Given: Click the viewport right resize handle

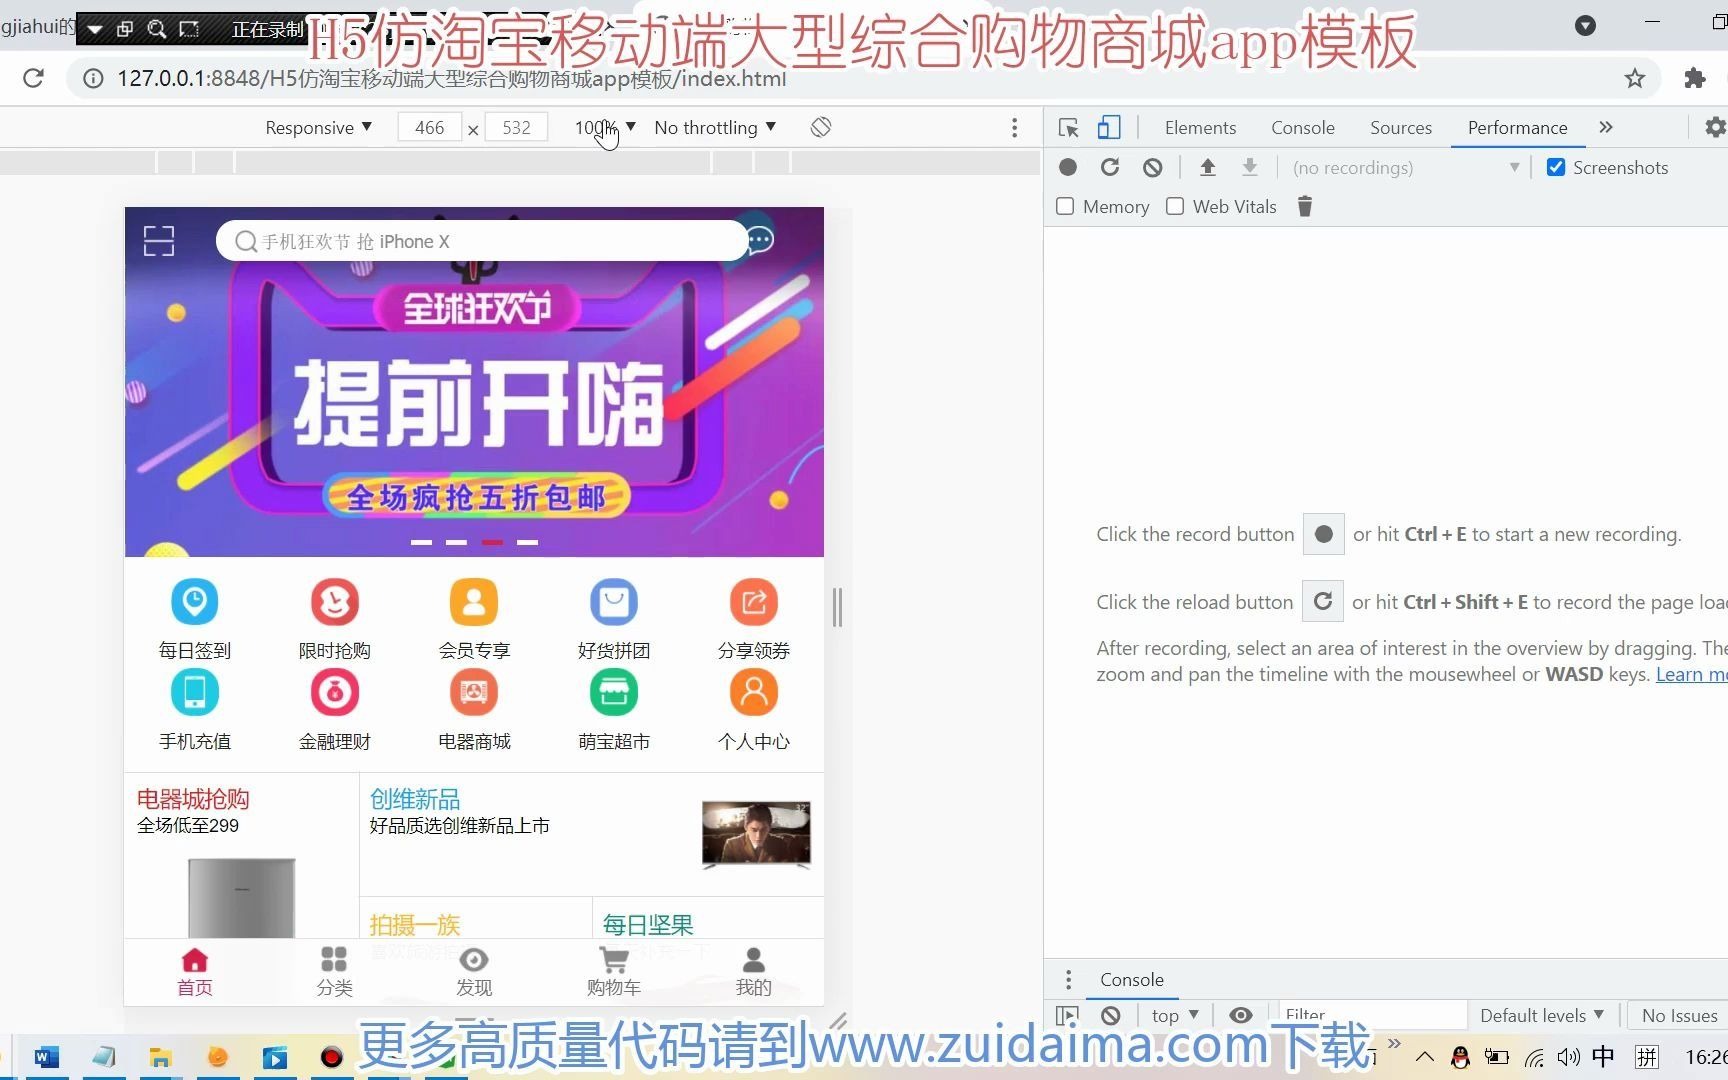Looking at the screenshot, I should pos(837,607).
